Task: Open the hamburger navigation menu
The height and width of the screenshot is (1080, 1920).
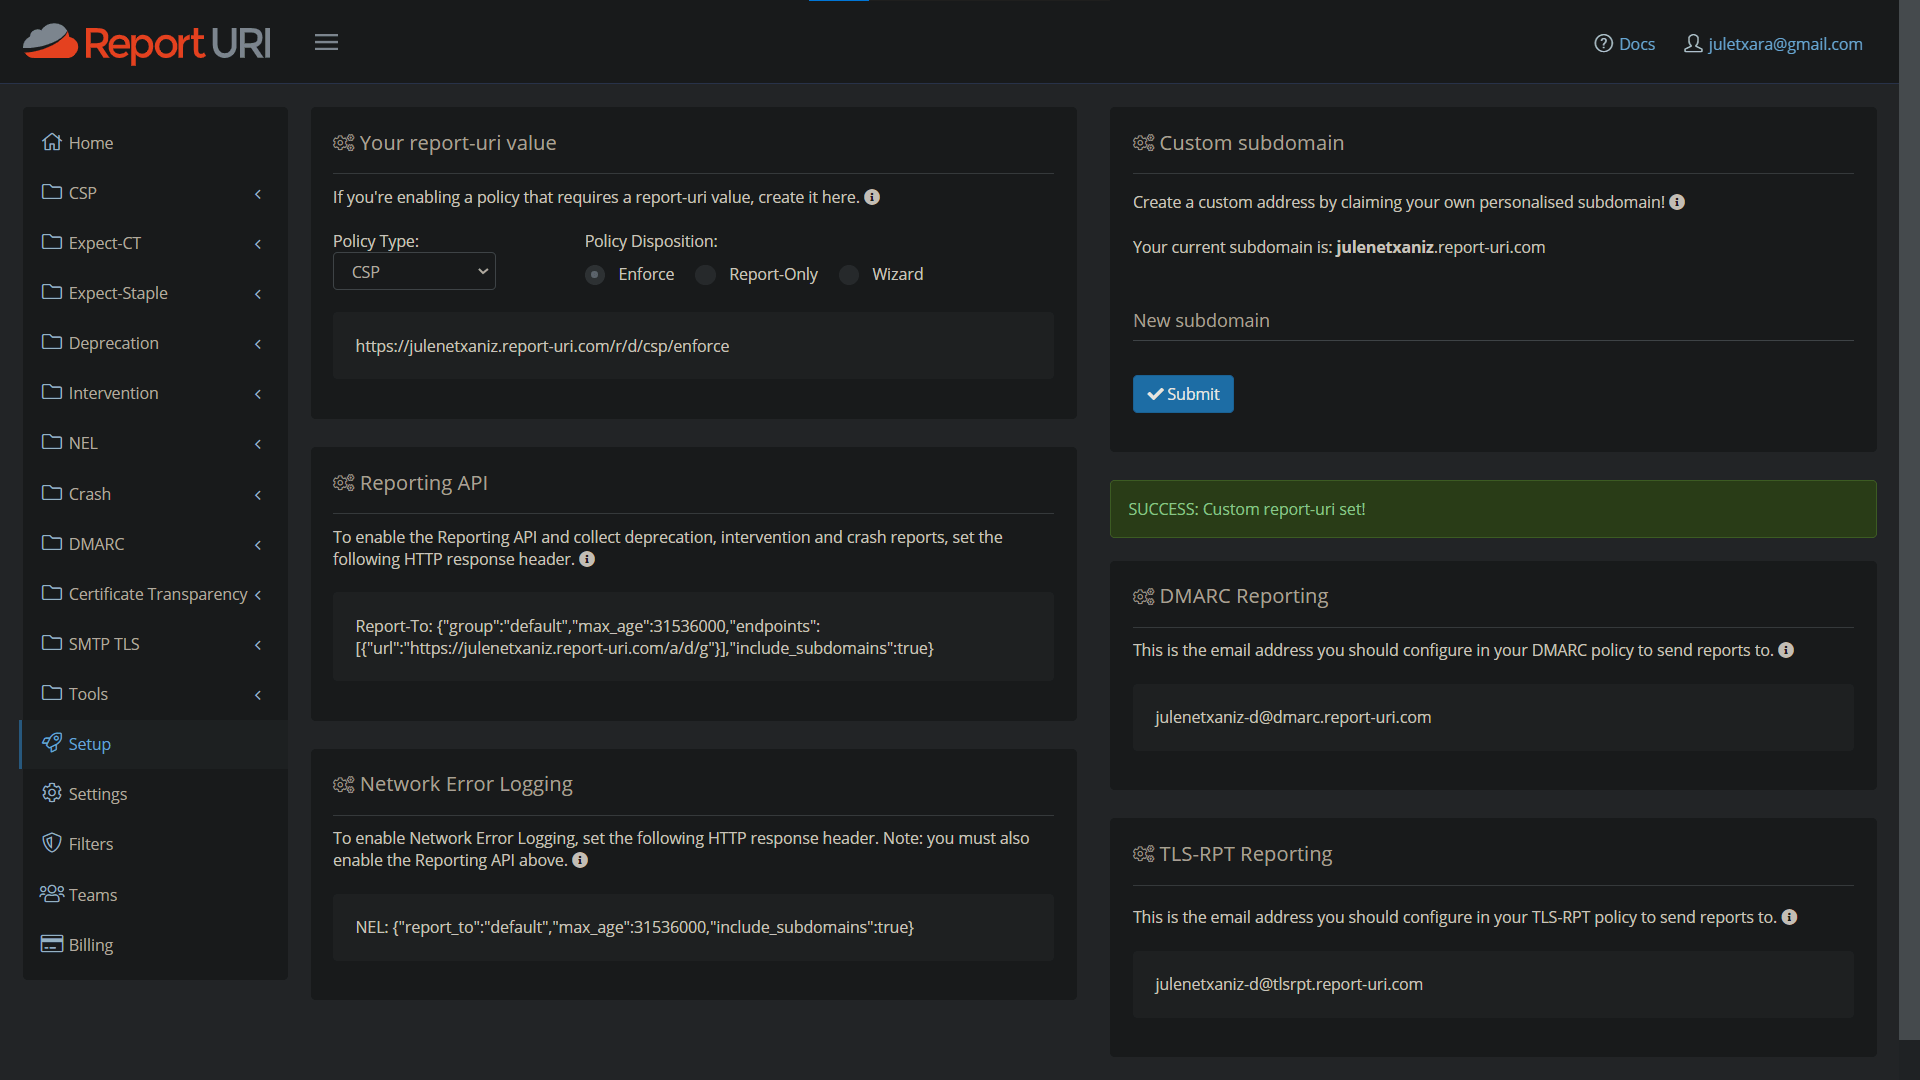Action: (x=326, y=42)
